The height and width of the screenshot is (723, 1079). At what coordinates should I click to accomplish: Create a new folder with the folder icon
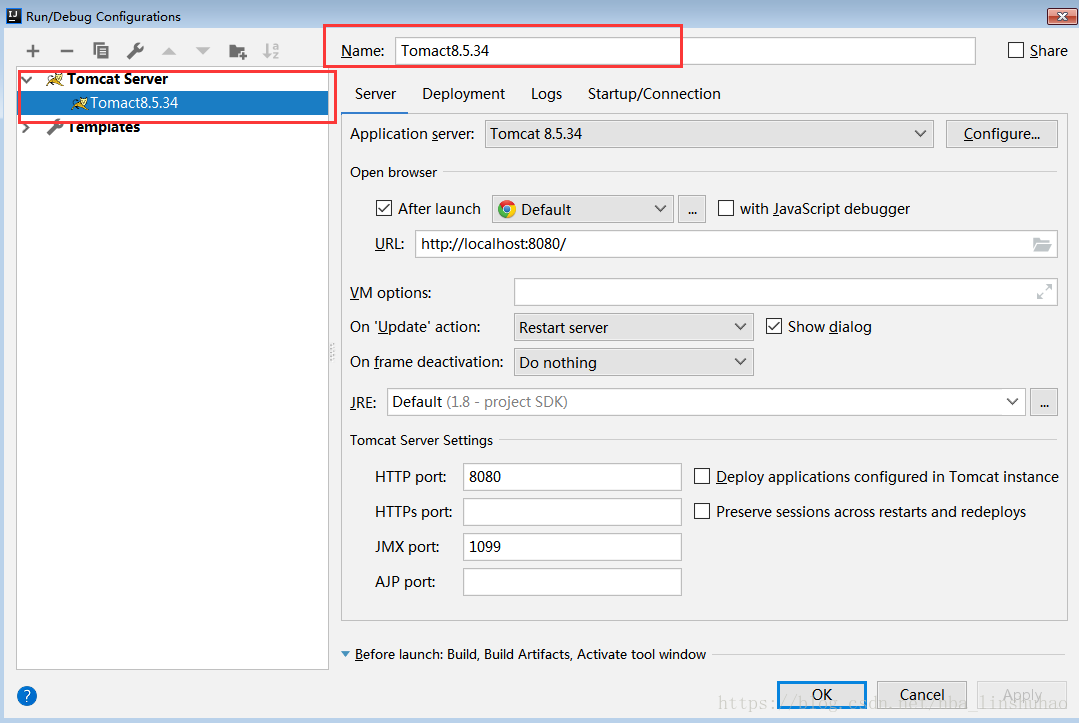coord(237,51)
